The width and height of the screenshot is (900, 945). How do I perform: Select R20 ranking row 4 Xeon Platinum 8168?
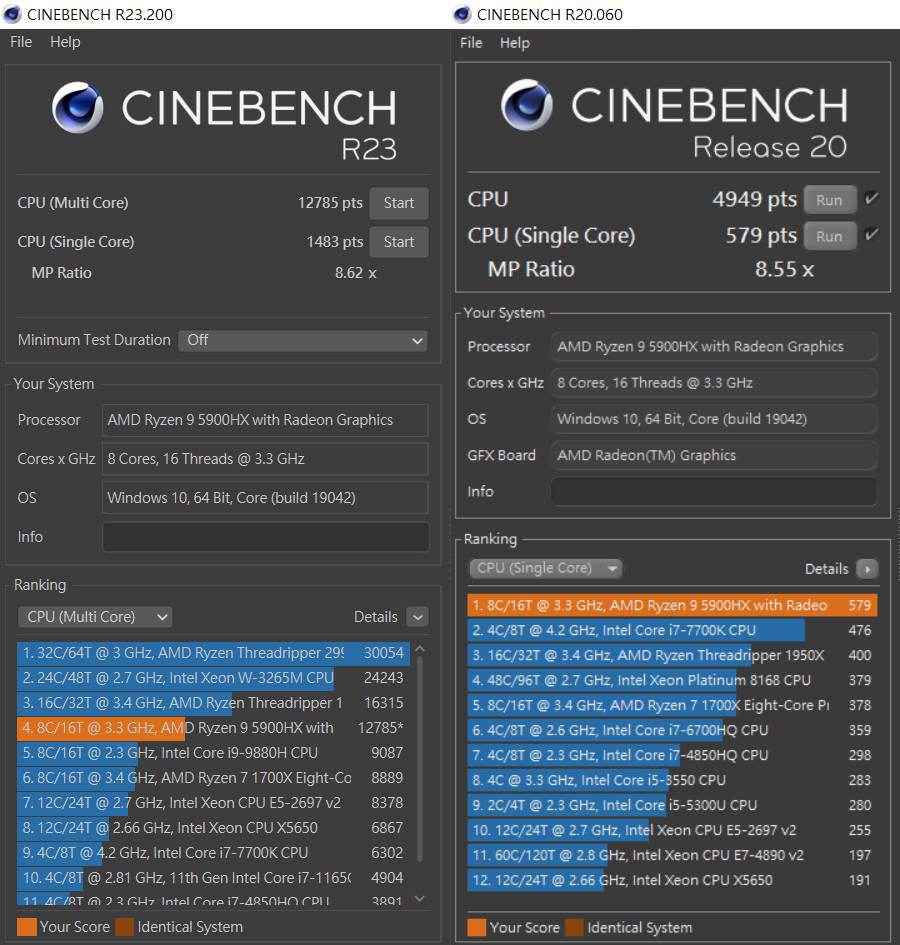click(672, 680)
